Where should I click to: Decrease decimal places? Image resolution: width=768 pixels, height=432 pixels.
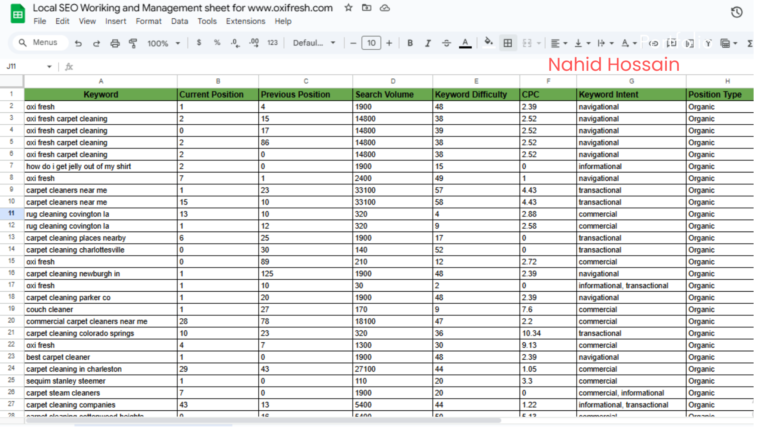(x=235, y=43)
